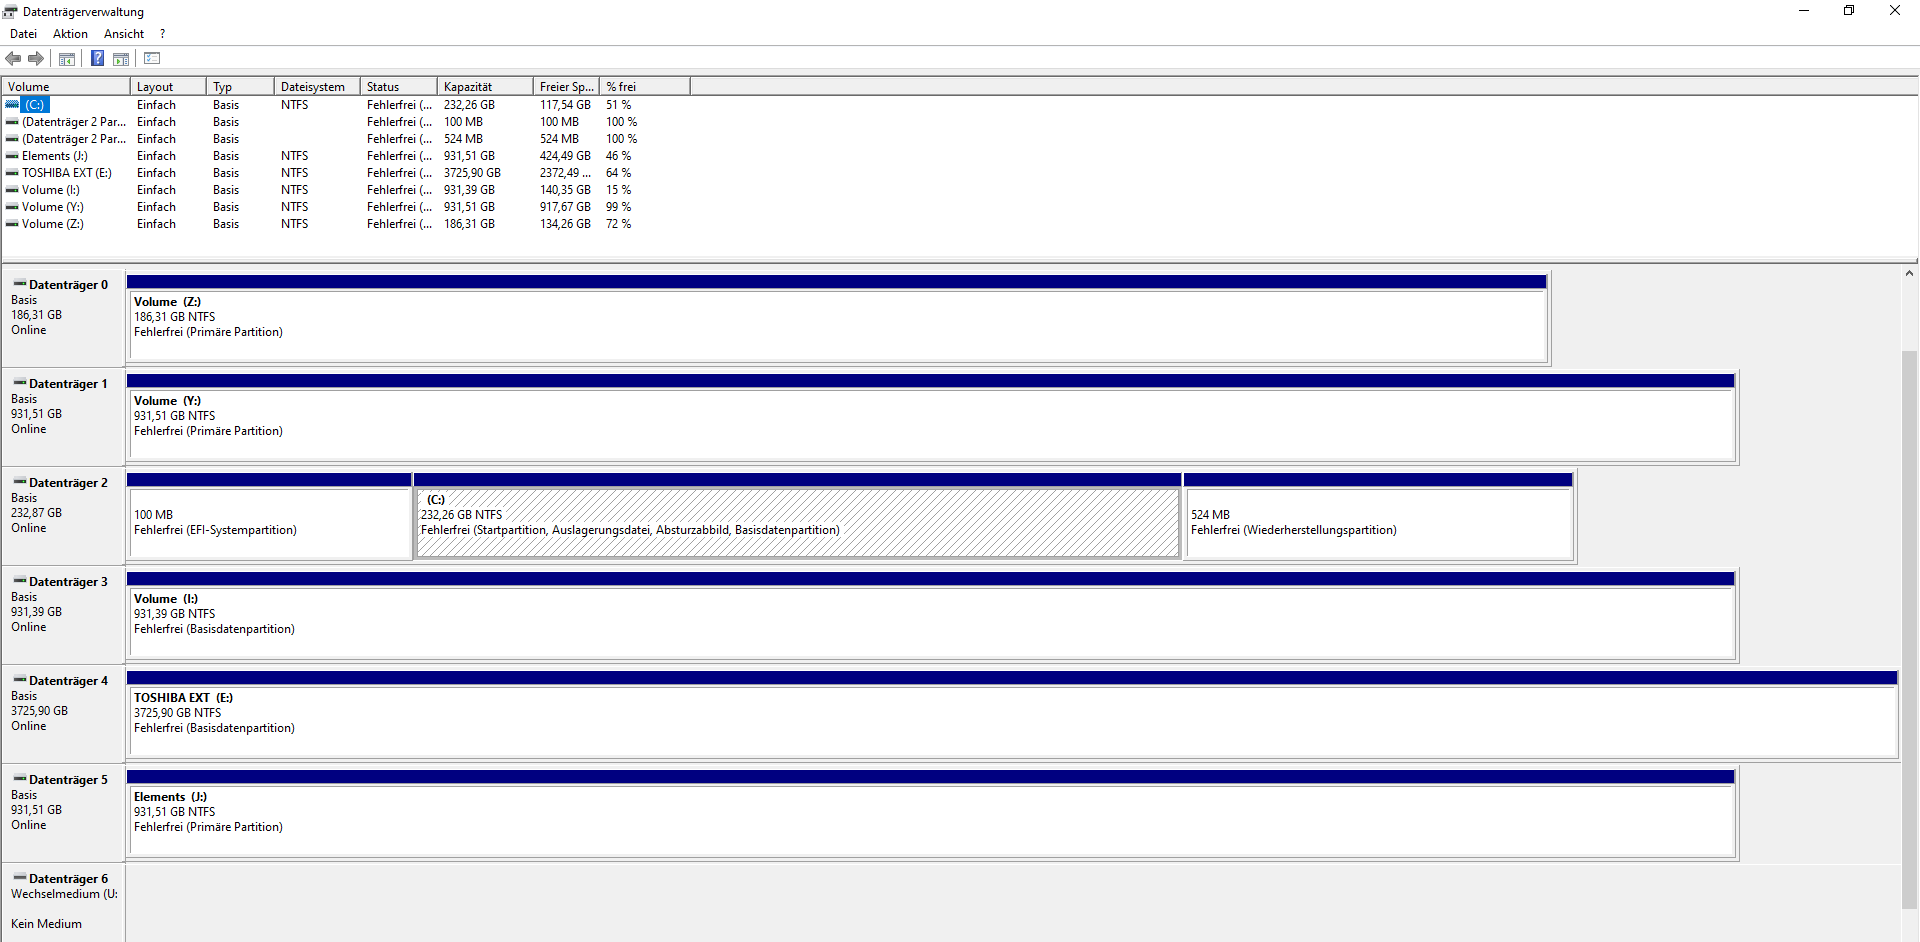The height and width of the screenshot is (942, 1920).
Task: Click the drive icon next to Elements (J:)
Action: [11, 156]
